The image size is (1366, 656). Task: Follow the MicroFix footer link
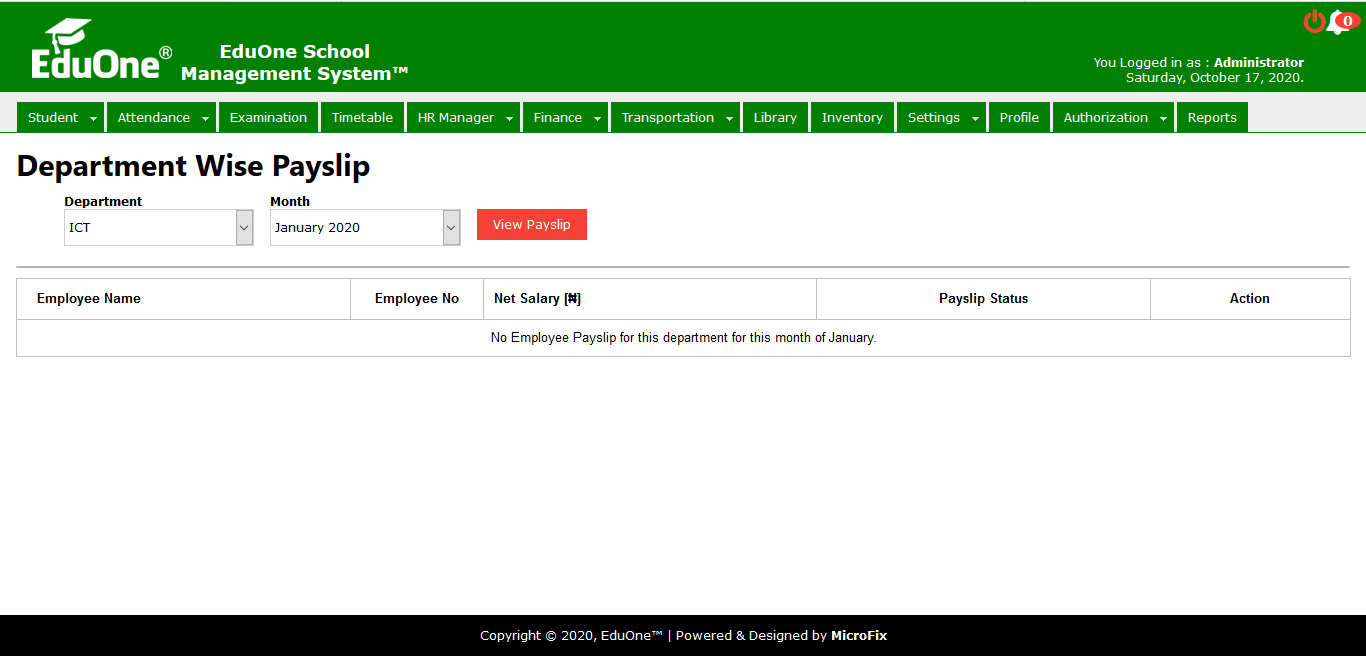tap(858, 635)
